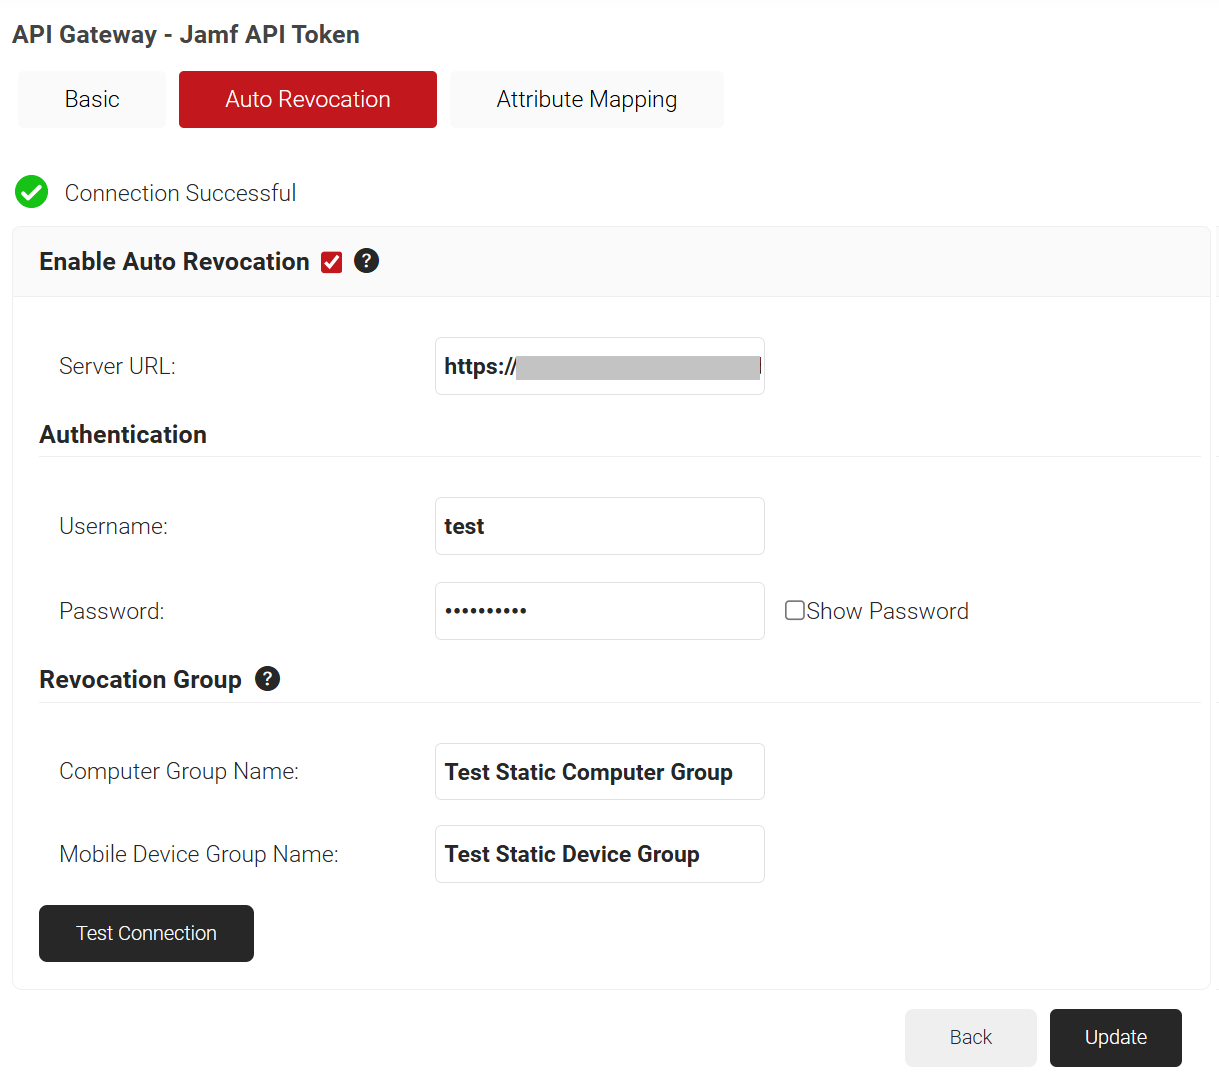
Task: Uncheck the Enable Auto Revocation checkbox
Action: coord(332,262)
